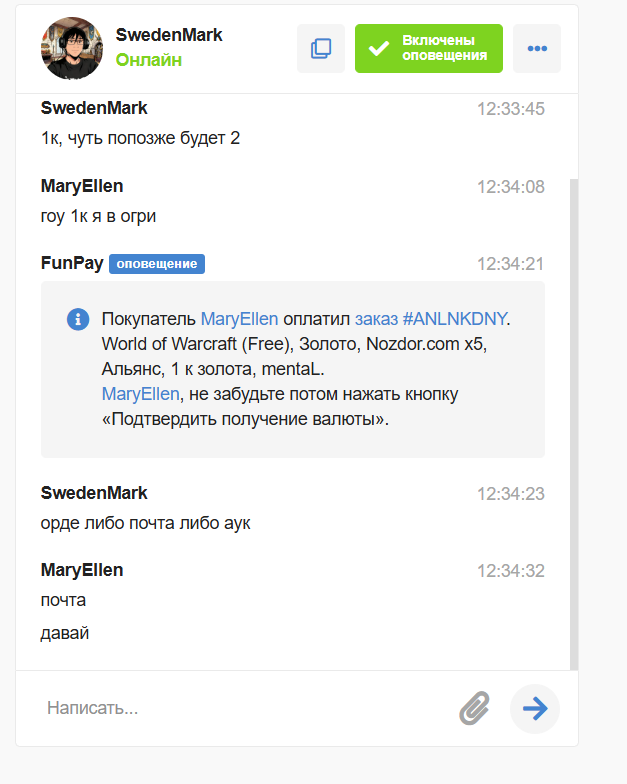Image resolution: width=627 pixels, height=784 pixels.
Task: Click the 'Написать...' message input field
Action: click(x=245, y=708)
